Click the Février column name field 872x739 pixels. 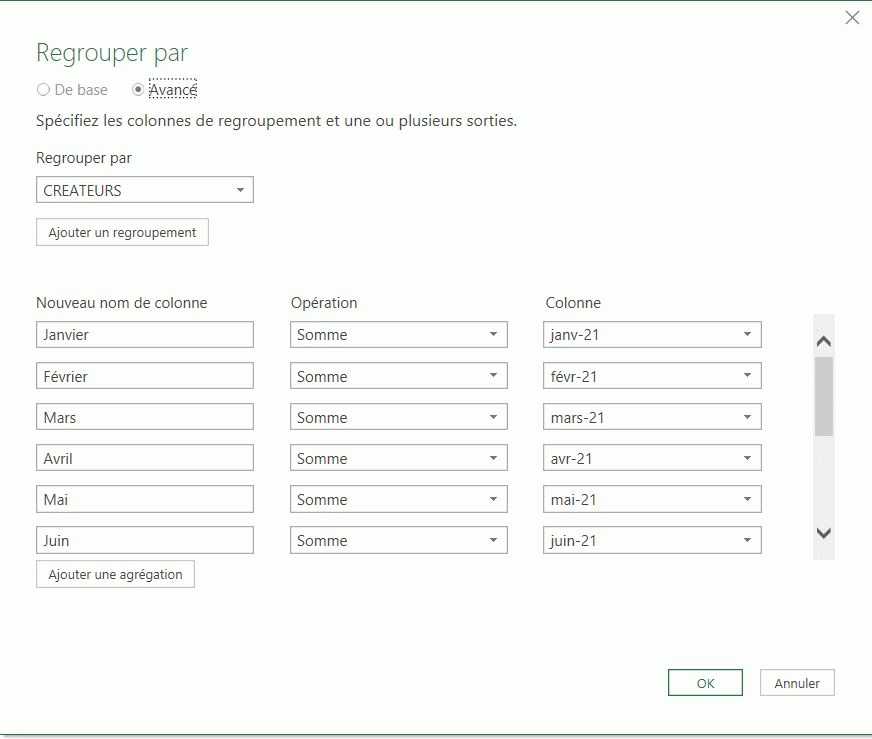pos(144,376)
